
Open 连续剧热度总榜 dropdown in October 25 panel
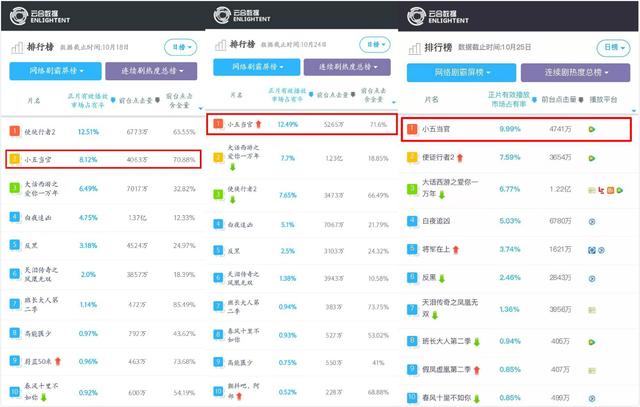(x=576, y=73)
